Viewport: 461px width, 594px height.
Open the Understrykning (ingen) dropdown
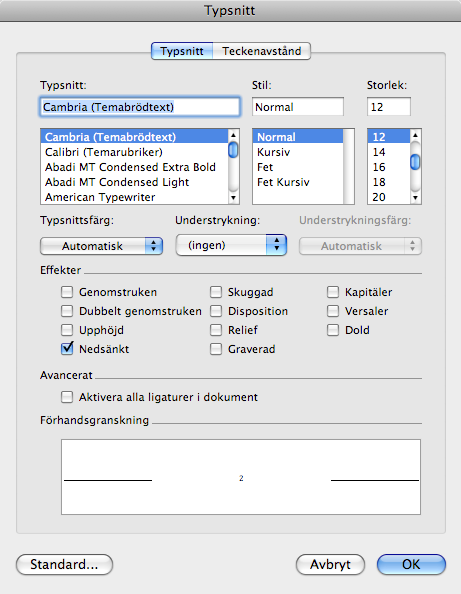click(x=231, y=245)
